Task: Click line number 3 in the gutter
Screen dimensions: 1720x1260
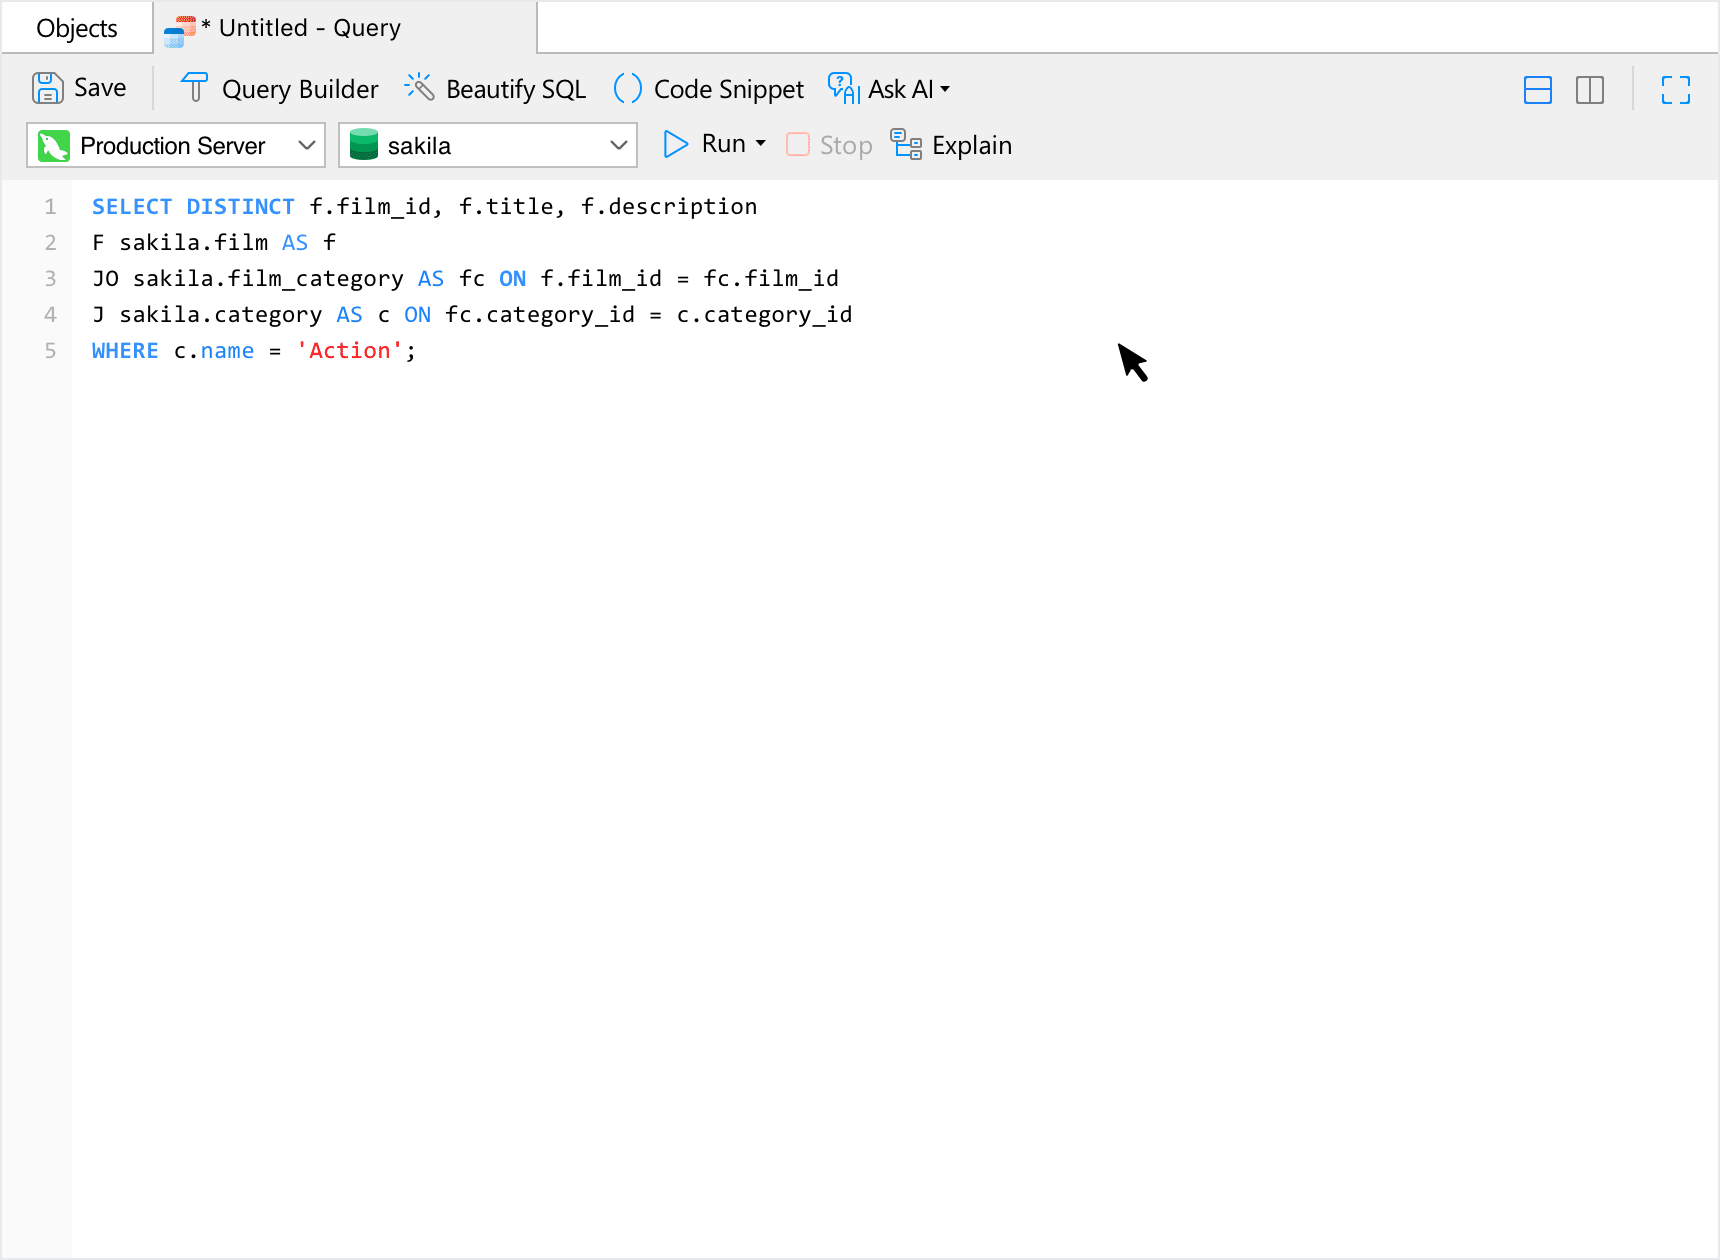Action: (50, 279)
